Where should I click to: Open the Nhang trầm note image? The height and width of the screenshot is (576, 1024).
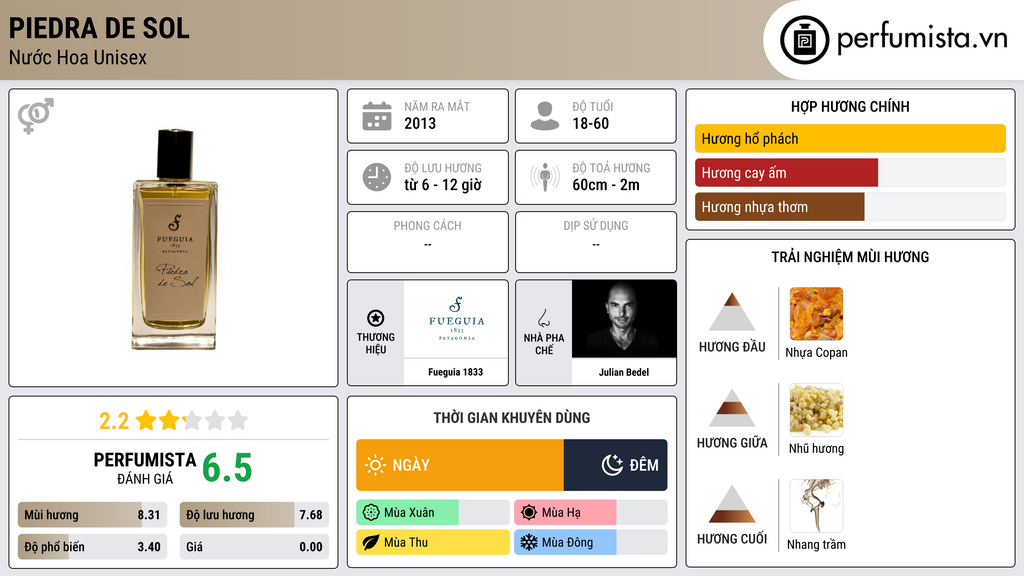coord(816,505)
